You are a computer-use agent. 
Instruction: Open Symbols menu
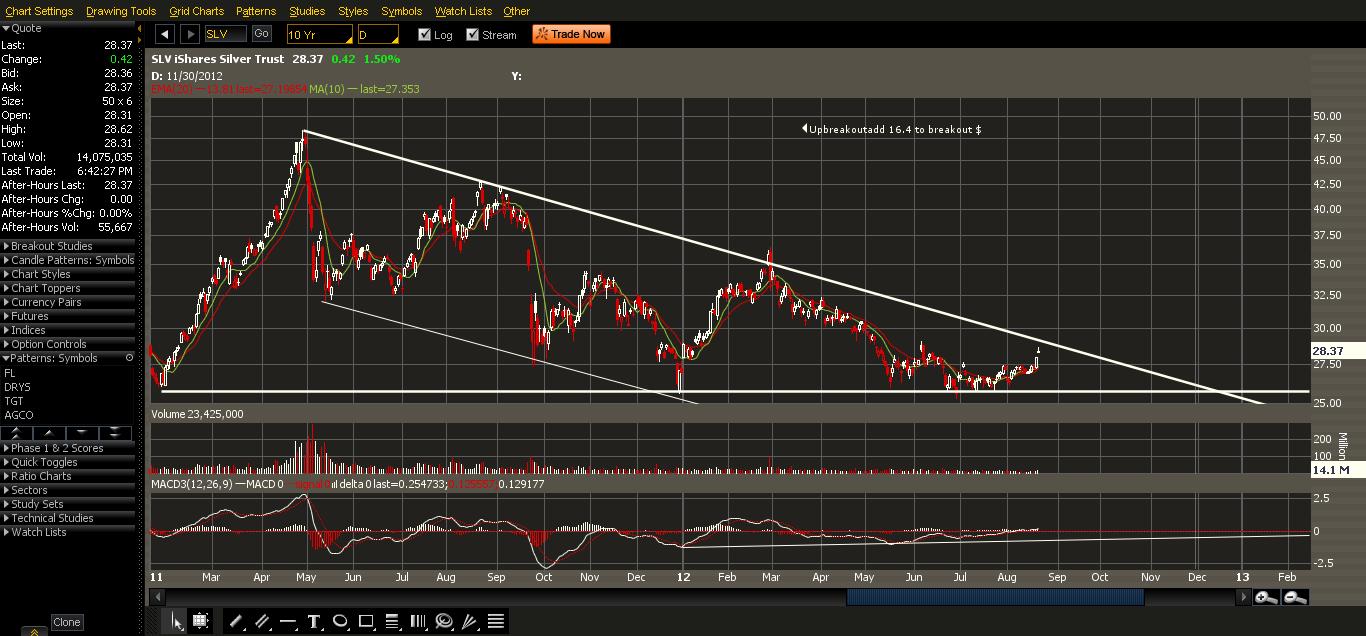(402, 11)
